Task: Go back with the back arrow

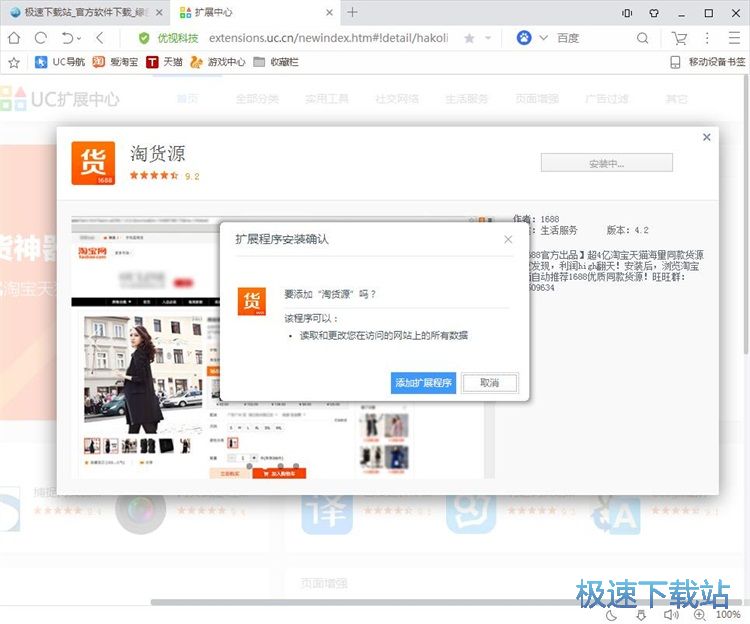Action: 100,38
